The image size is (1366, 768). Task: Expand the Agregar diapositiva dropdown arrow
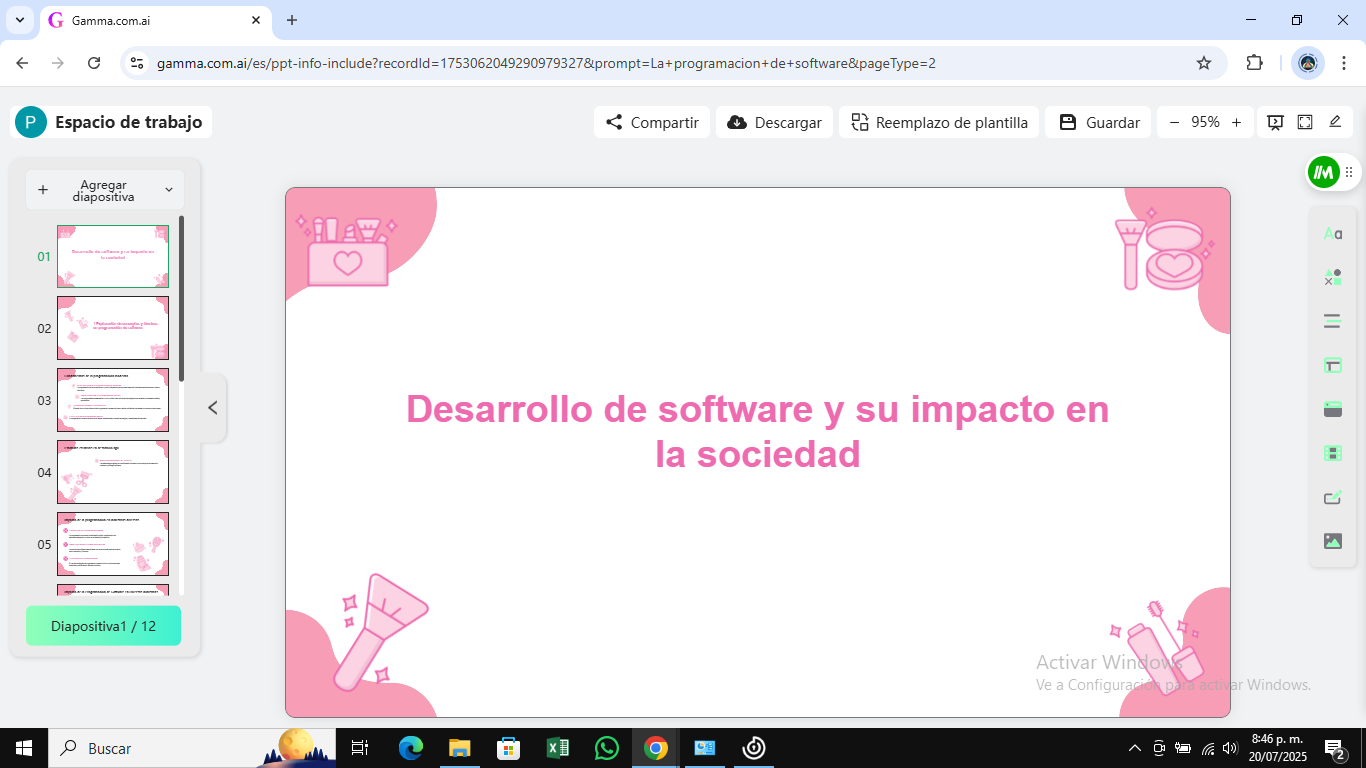[x=168, y=190]
